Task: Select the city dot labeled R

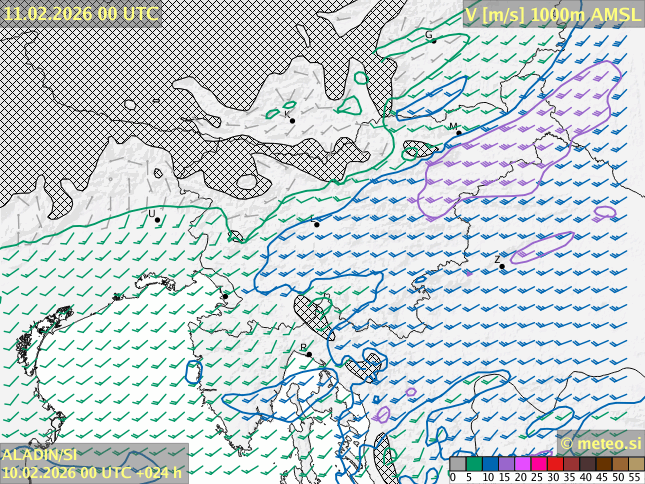Action: [309, 354]
